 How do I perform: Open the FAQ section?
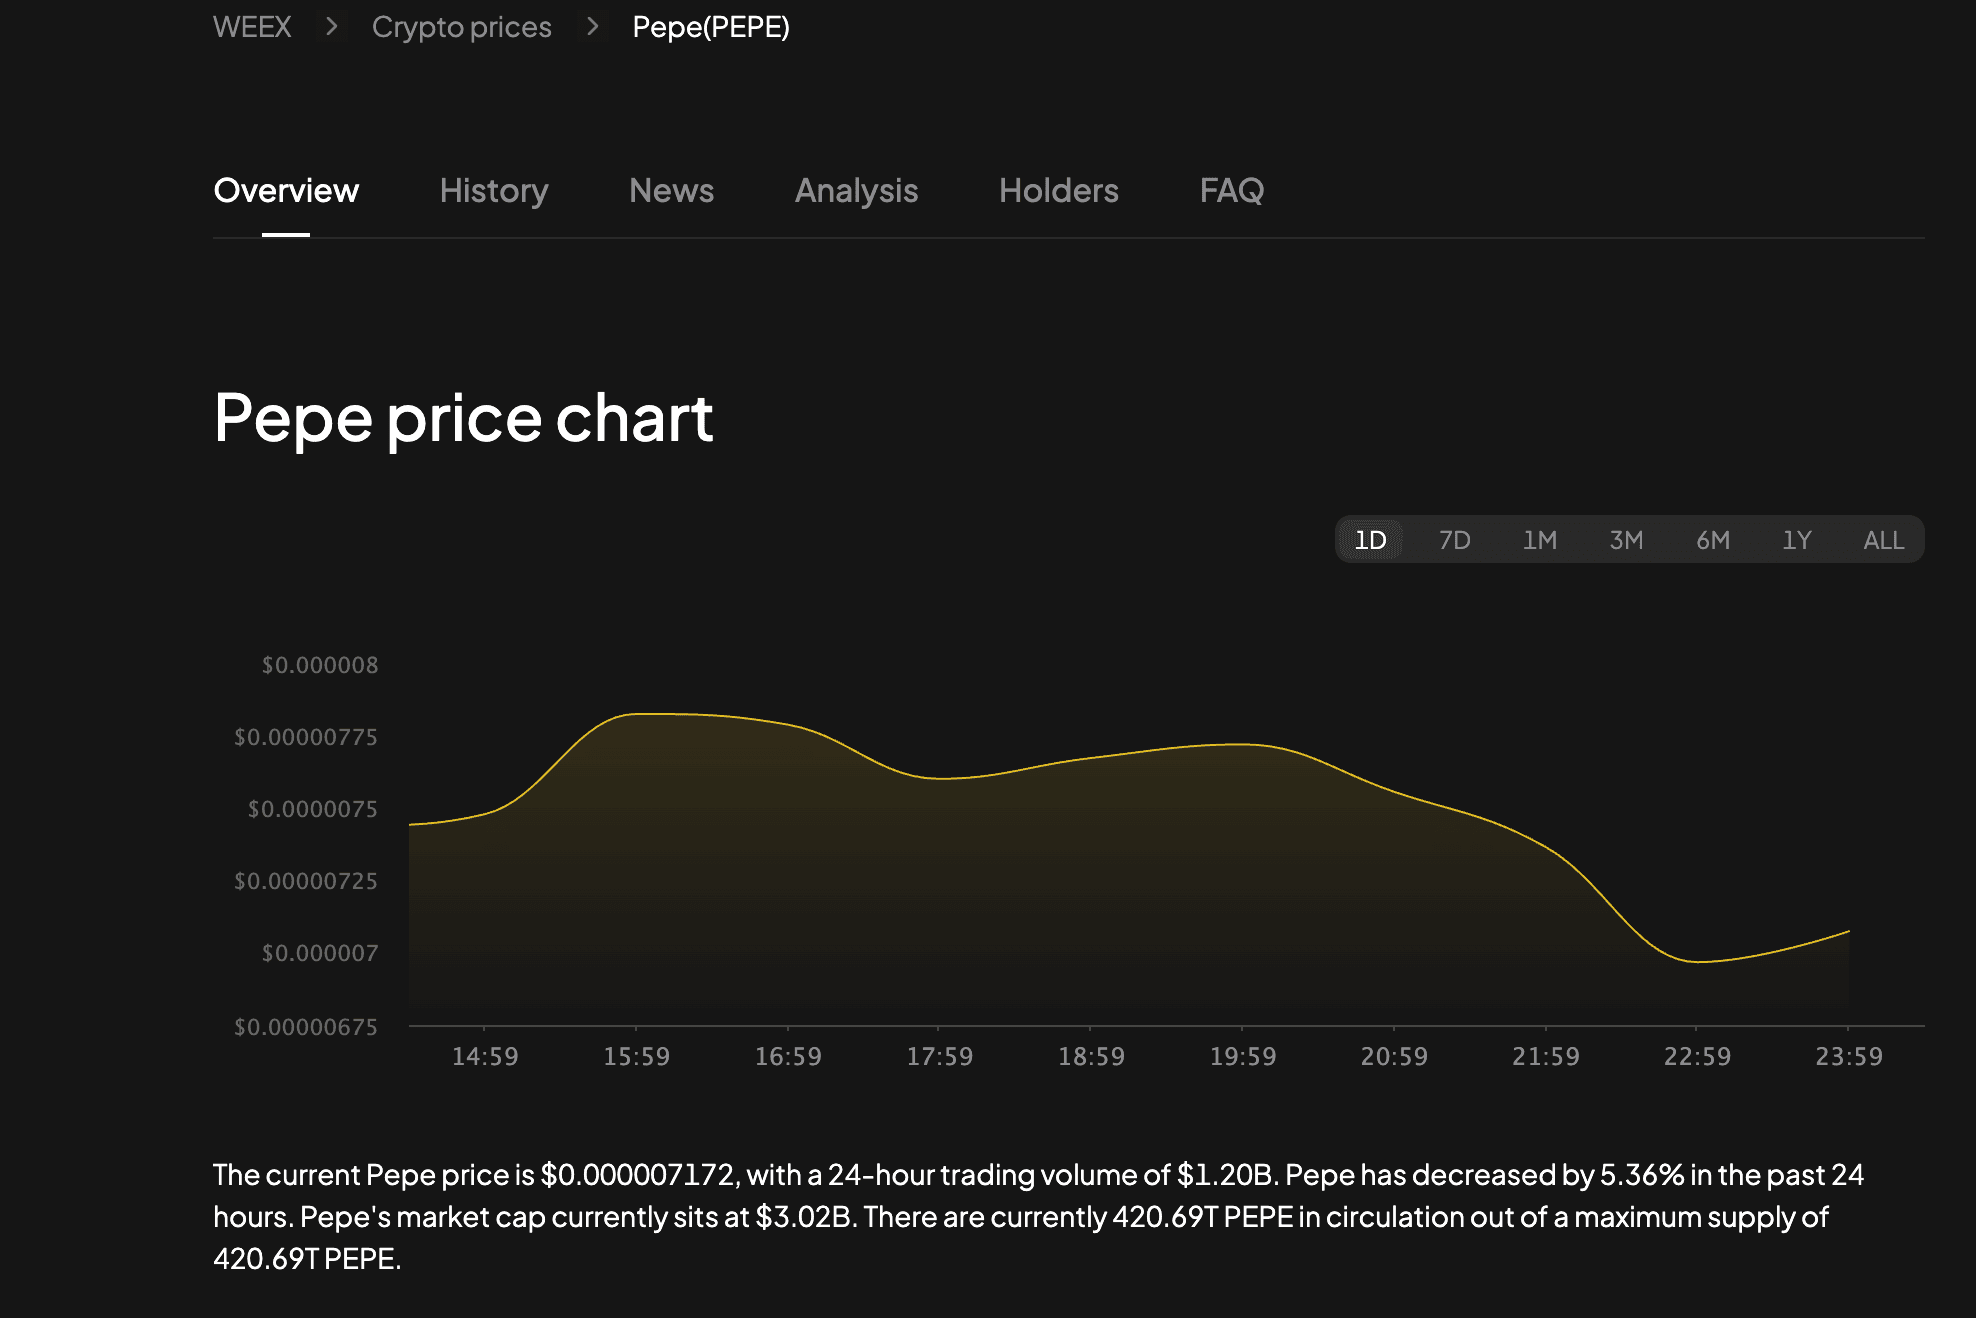1233,191
